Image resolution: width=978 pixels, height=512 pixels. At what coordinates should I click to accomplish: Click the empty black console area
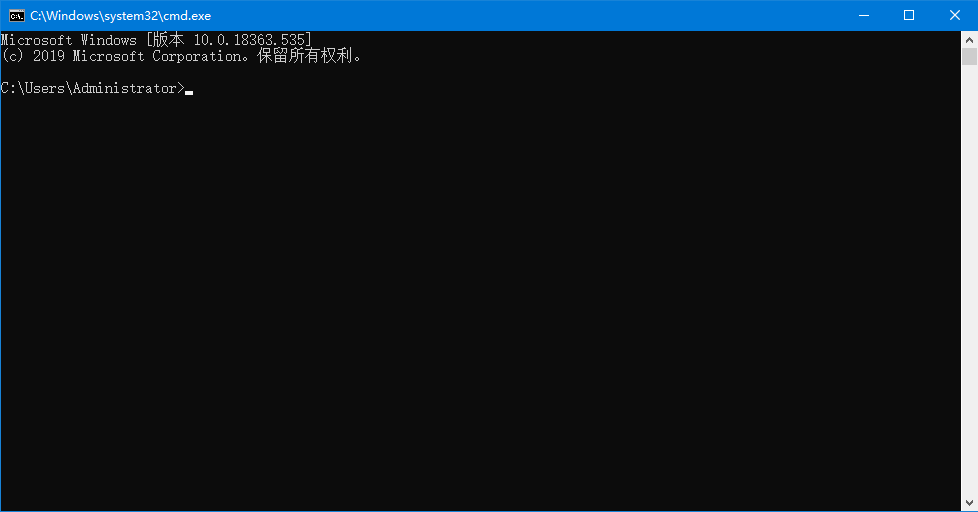(480, 299)
